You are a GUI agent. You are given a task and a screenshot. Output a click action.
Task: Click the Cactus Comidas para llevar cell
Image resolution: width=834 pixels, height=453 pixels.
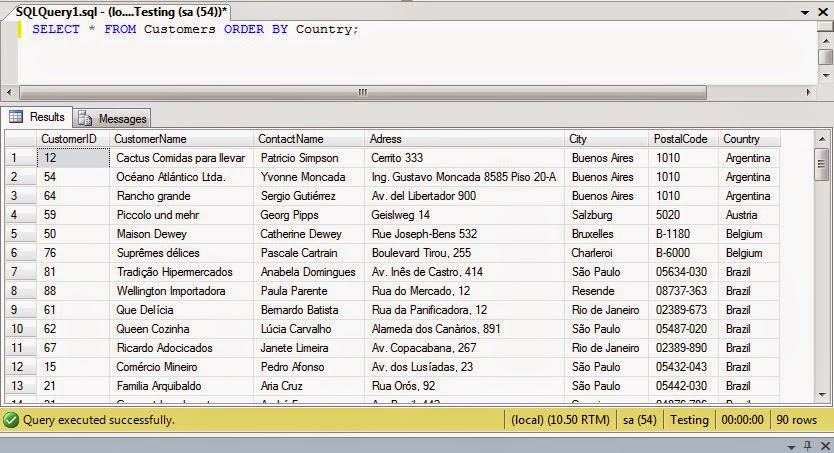(181, 158)
